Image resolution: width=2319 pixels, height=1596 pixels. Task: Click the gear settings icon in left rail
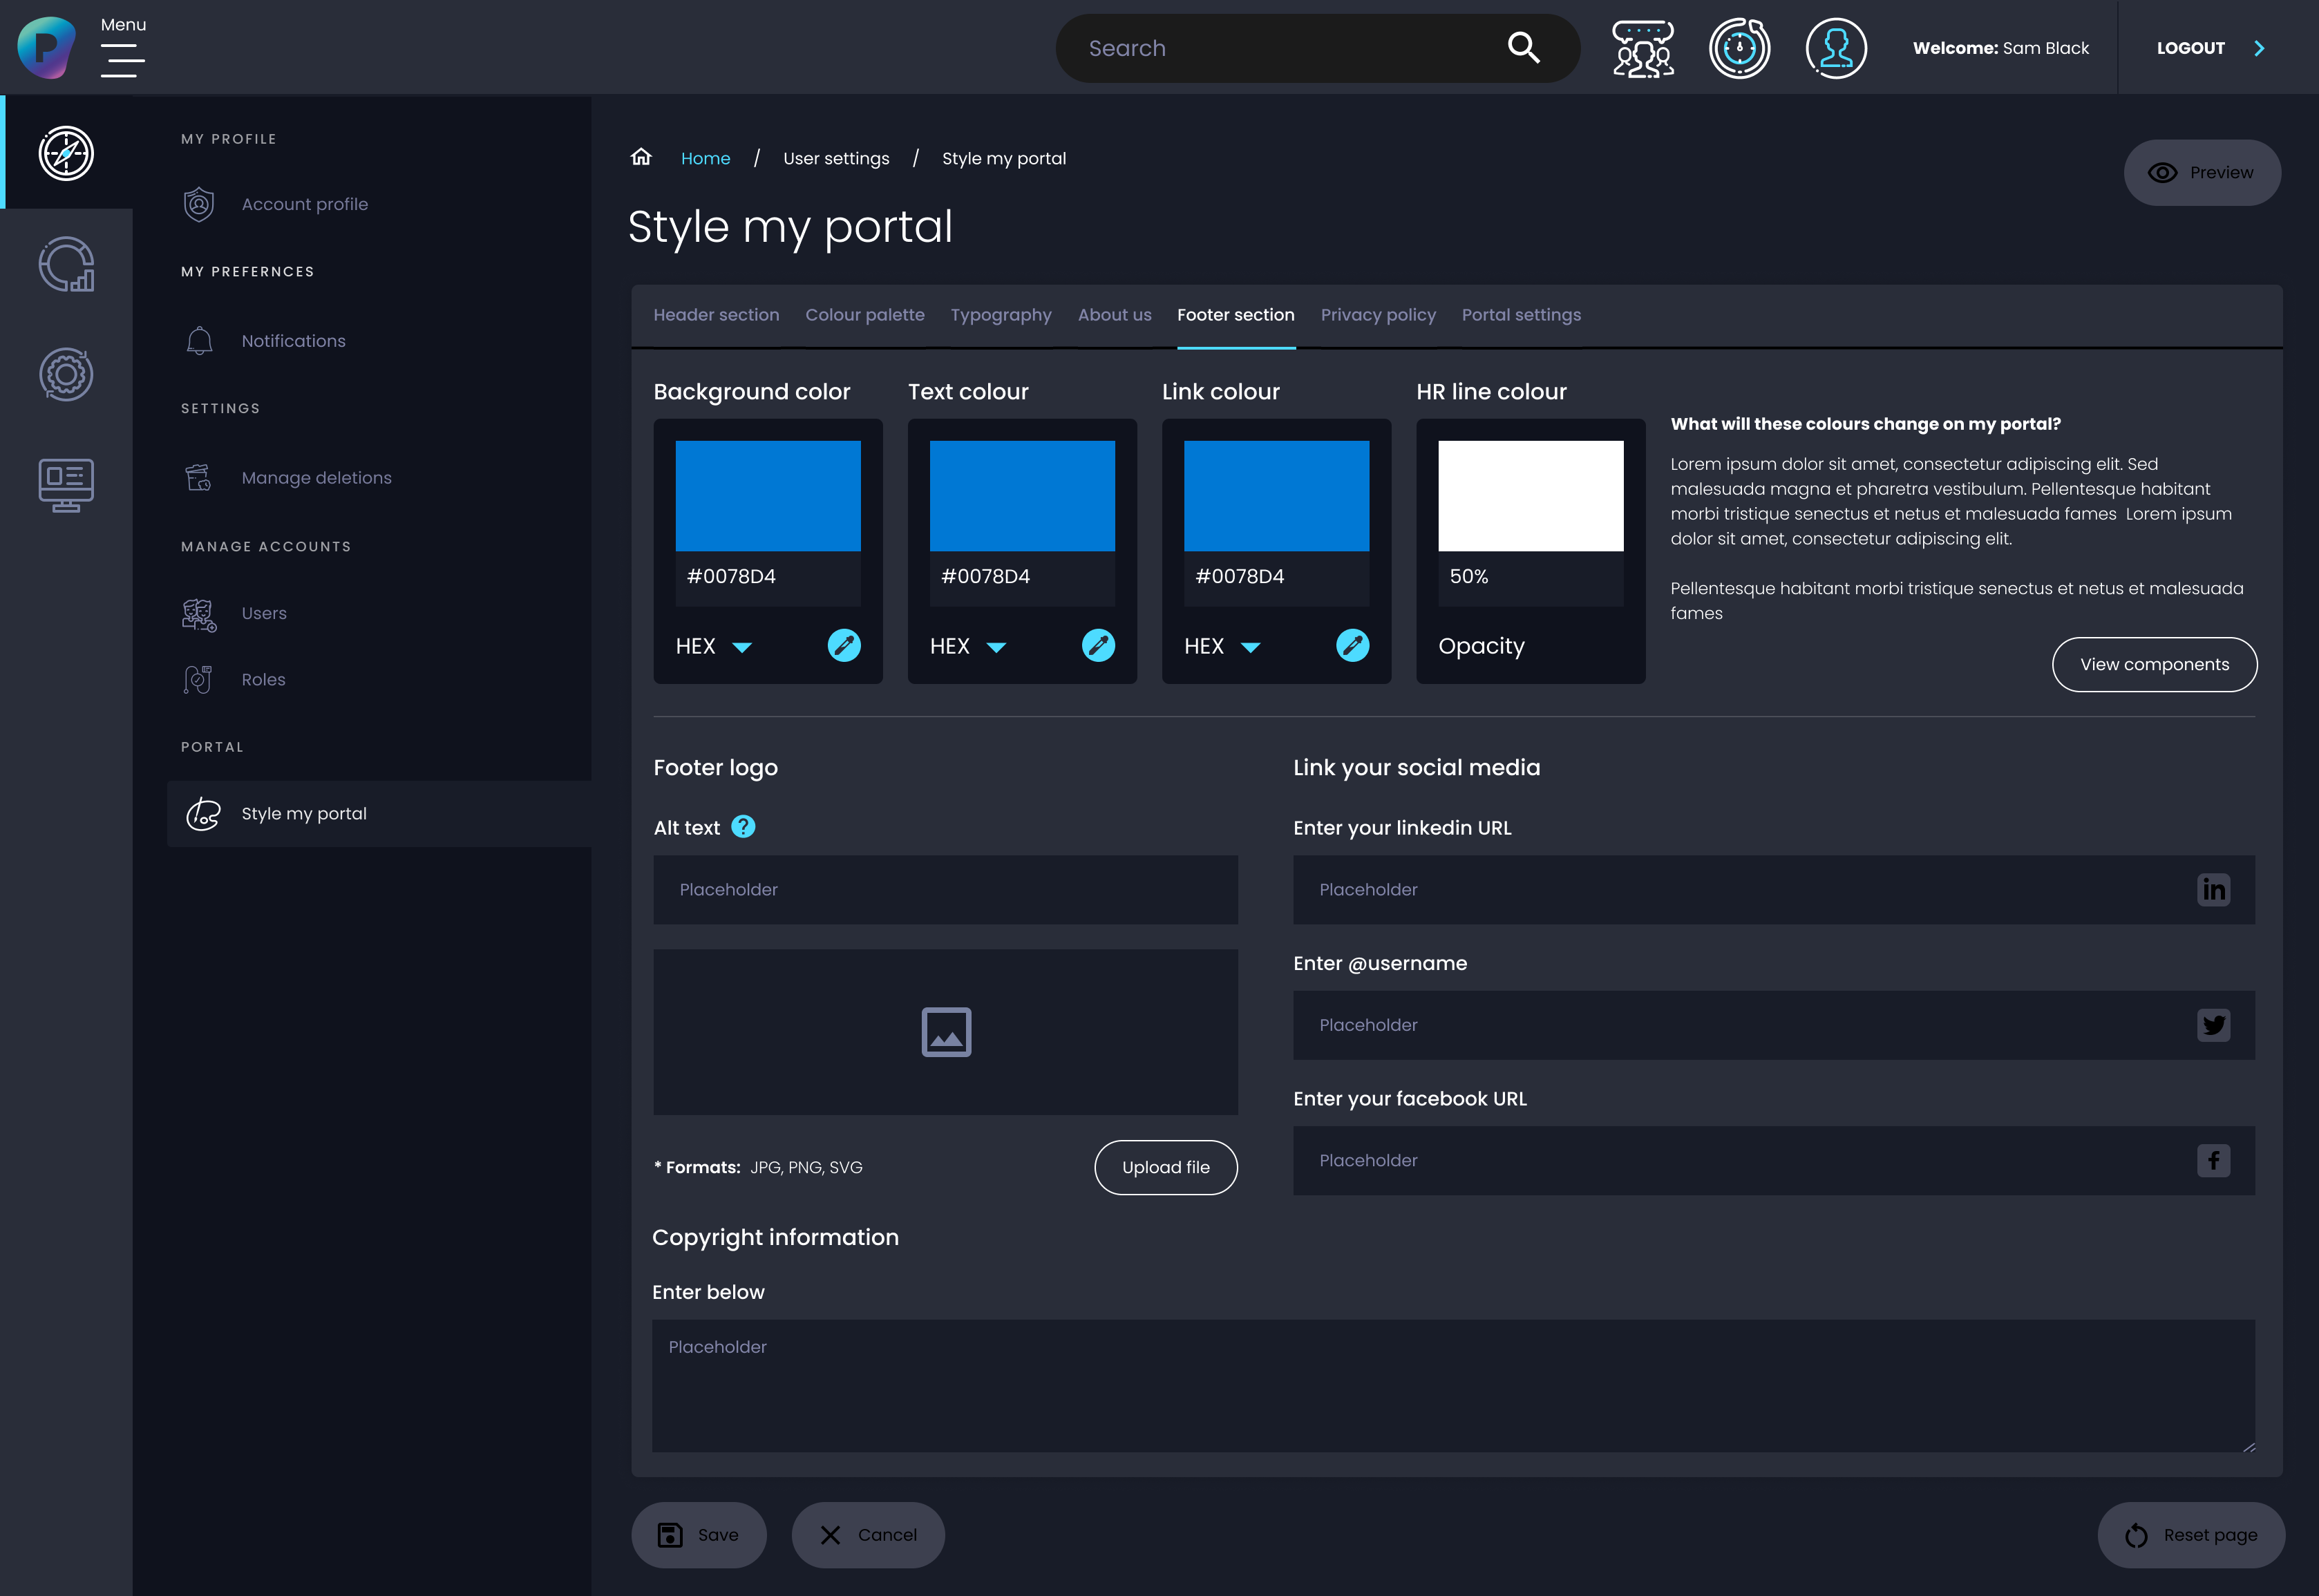[66, 375]
